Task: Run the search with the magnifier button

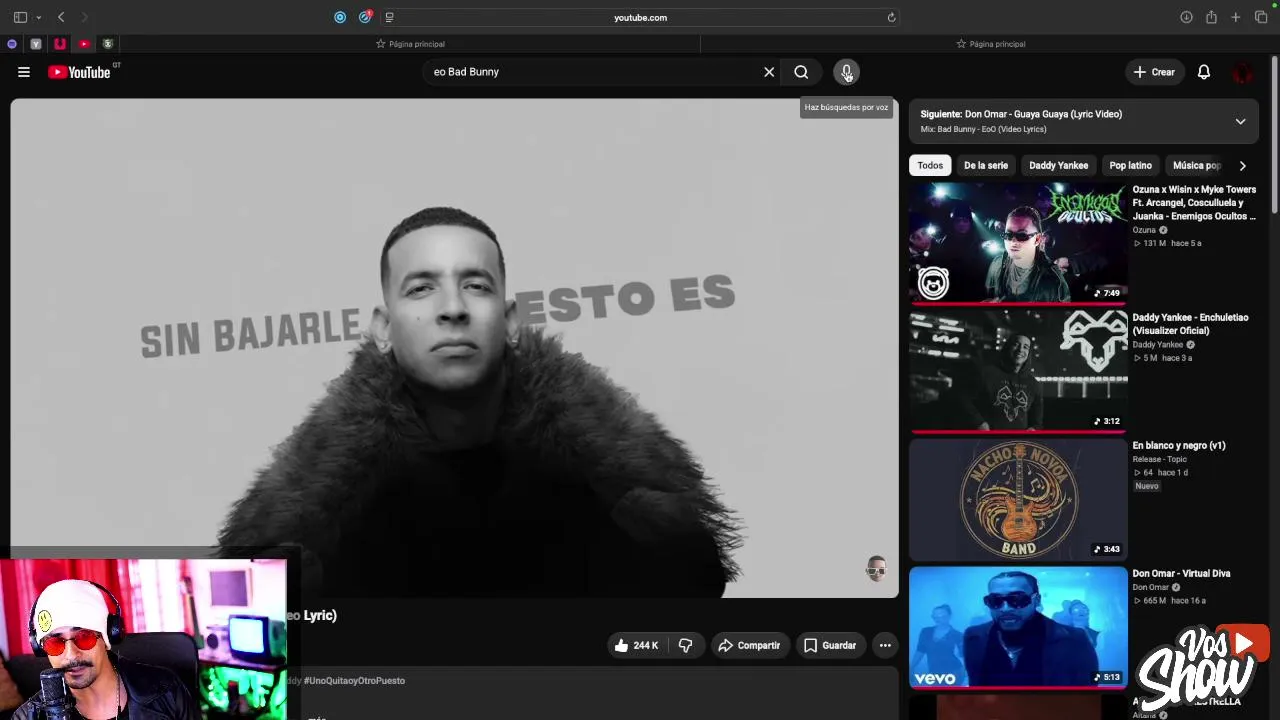Action: [801, 72]
